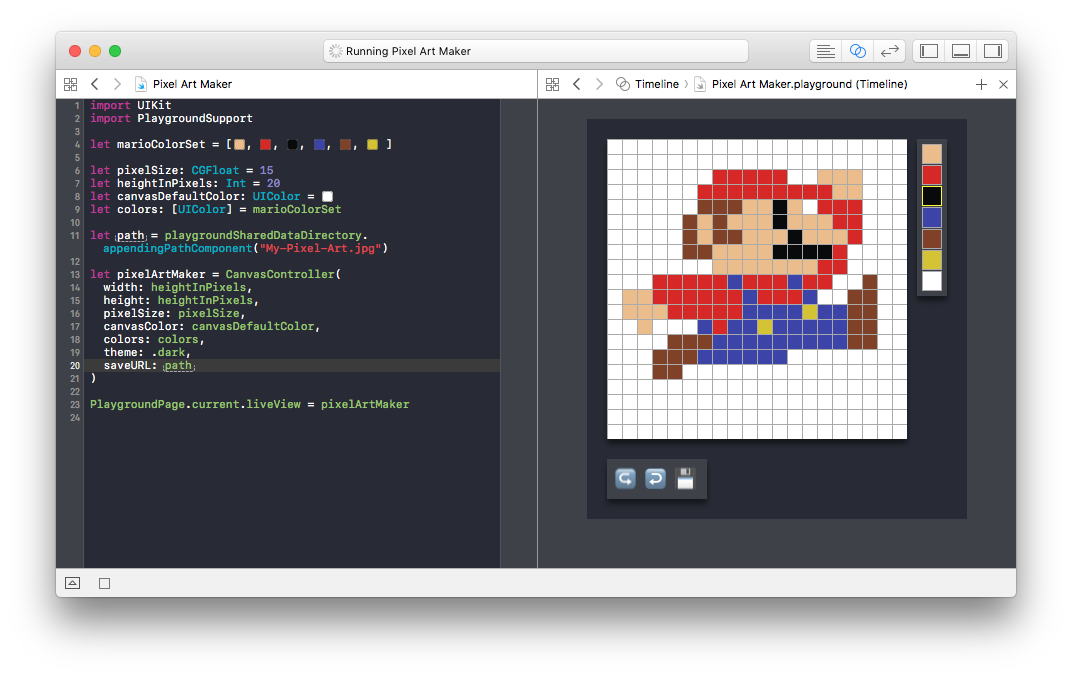Select the blue palette color
Viewport: 1072px width, 677px height.
(x=932, y=217)
